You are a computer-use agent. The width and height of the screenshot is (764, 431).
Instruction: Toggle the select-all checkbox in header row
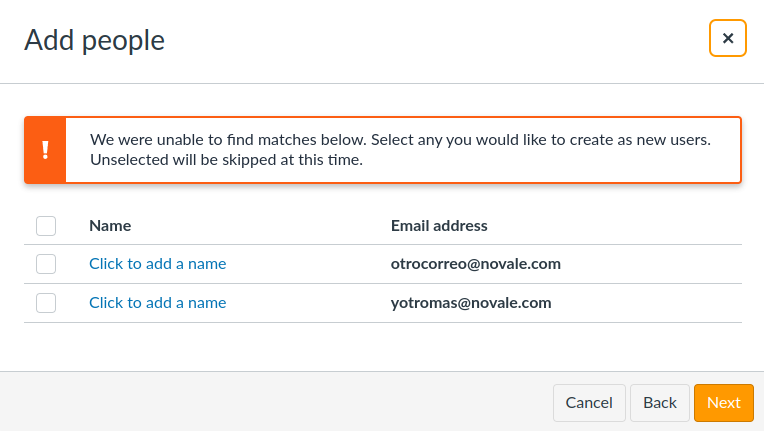pyautogui.click(x=46, y=226)
